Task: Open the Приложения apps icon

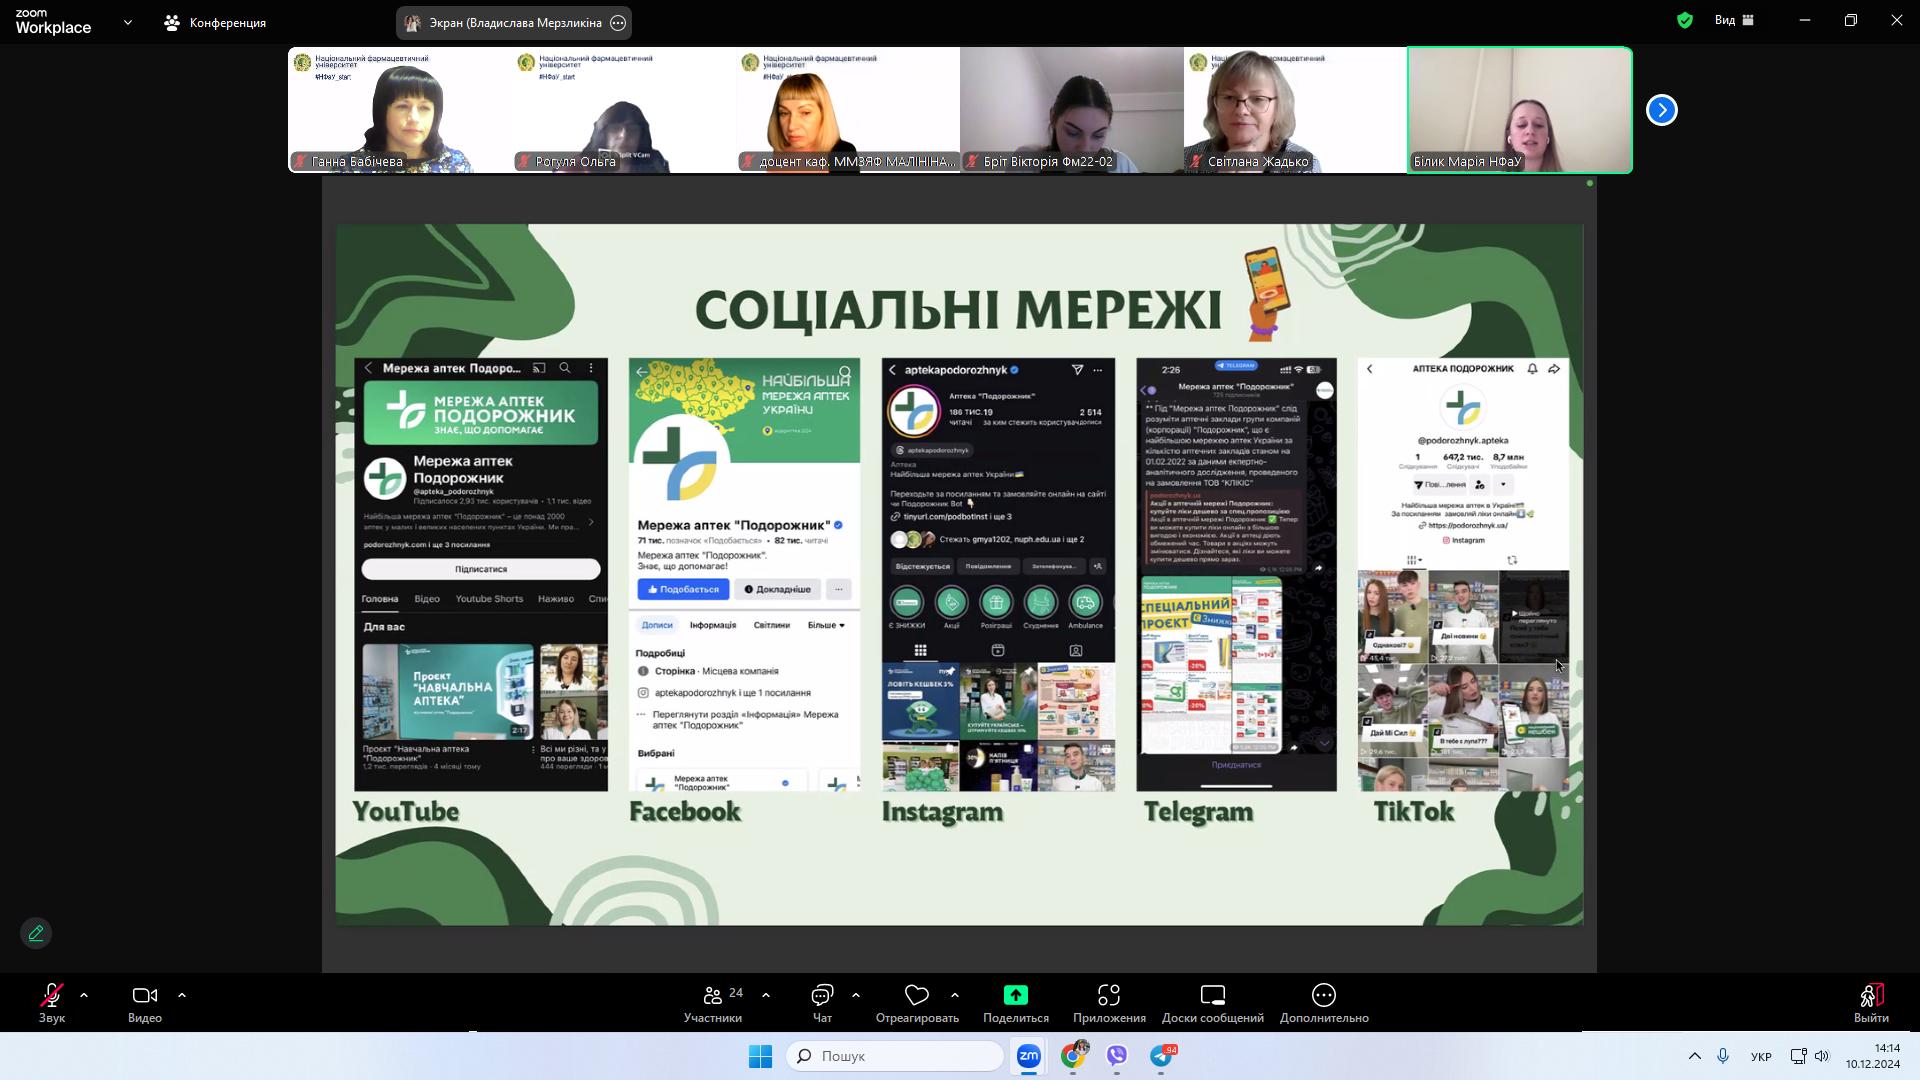Action: (x=1109, y=1003)
